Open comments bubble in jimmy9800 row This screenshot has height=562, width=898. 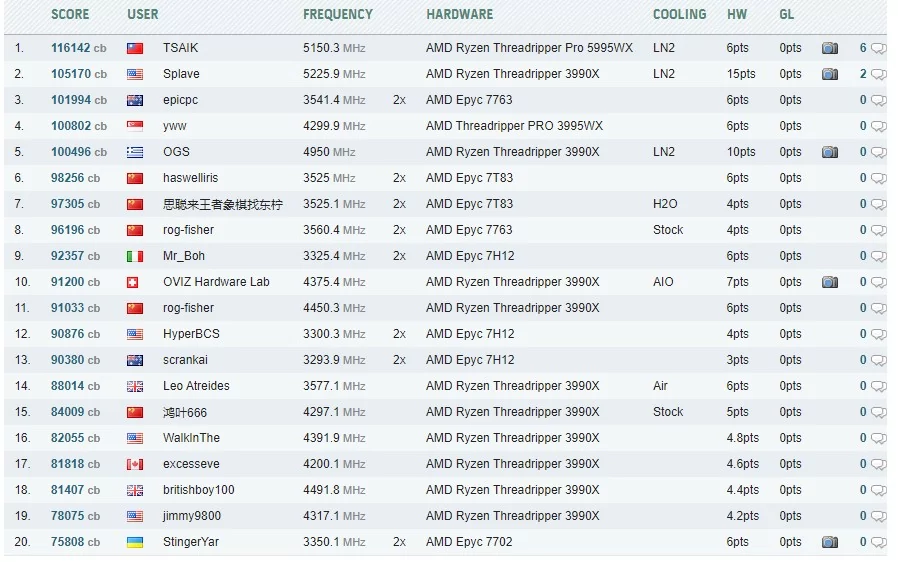tap(879, 517)
